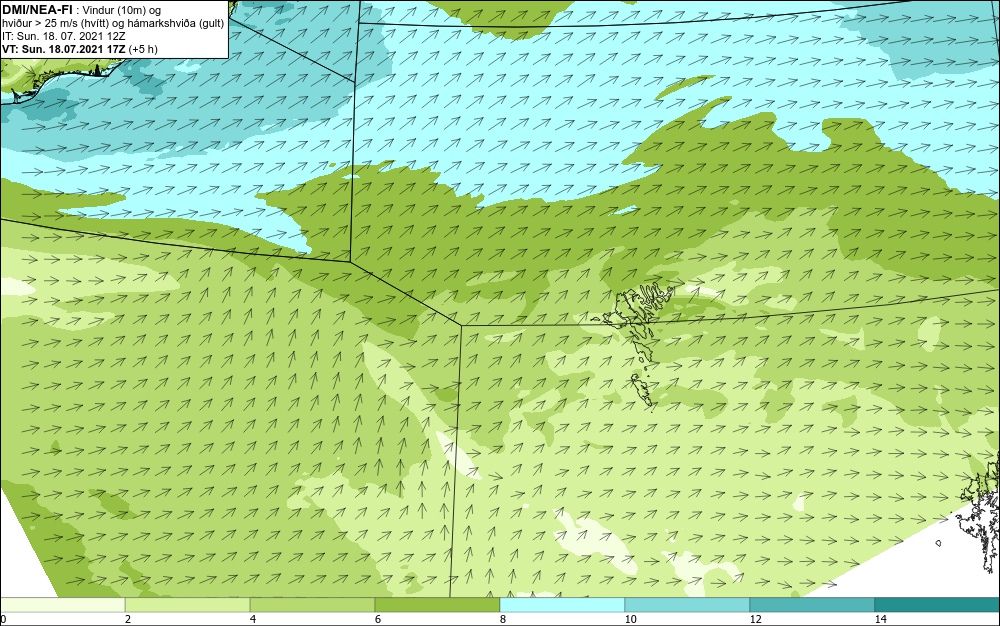
Task: Click the 10–12 m/s turquoise legend swatch
Action: (x=687, y=605)
